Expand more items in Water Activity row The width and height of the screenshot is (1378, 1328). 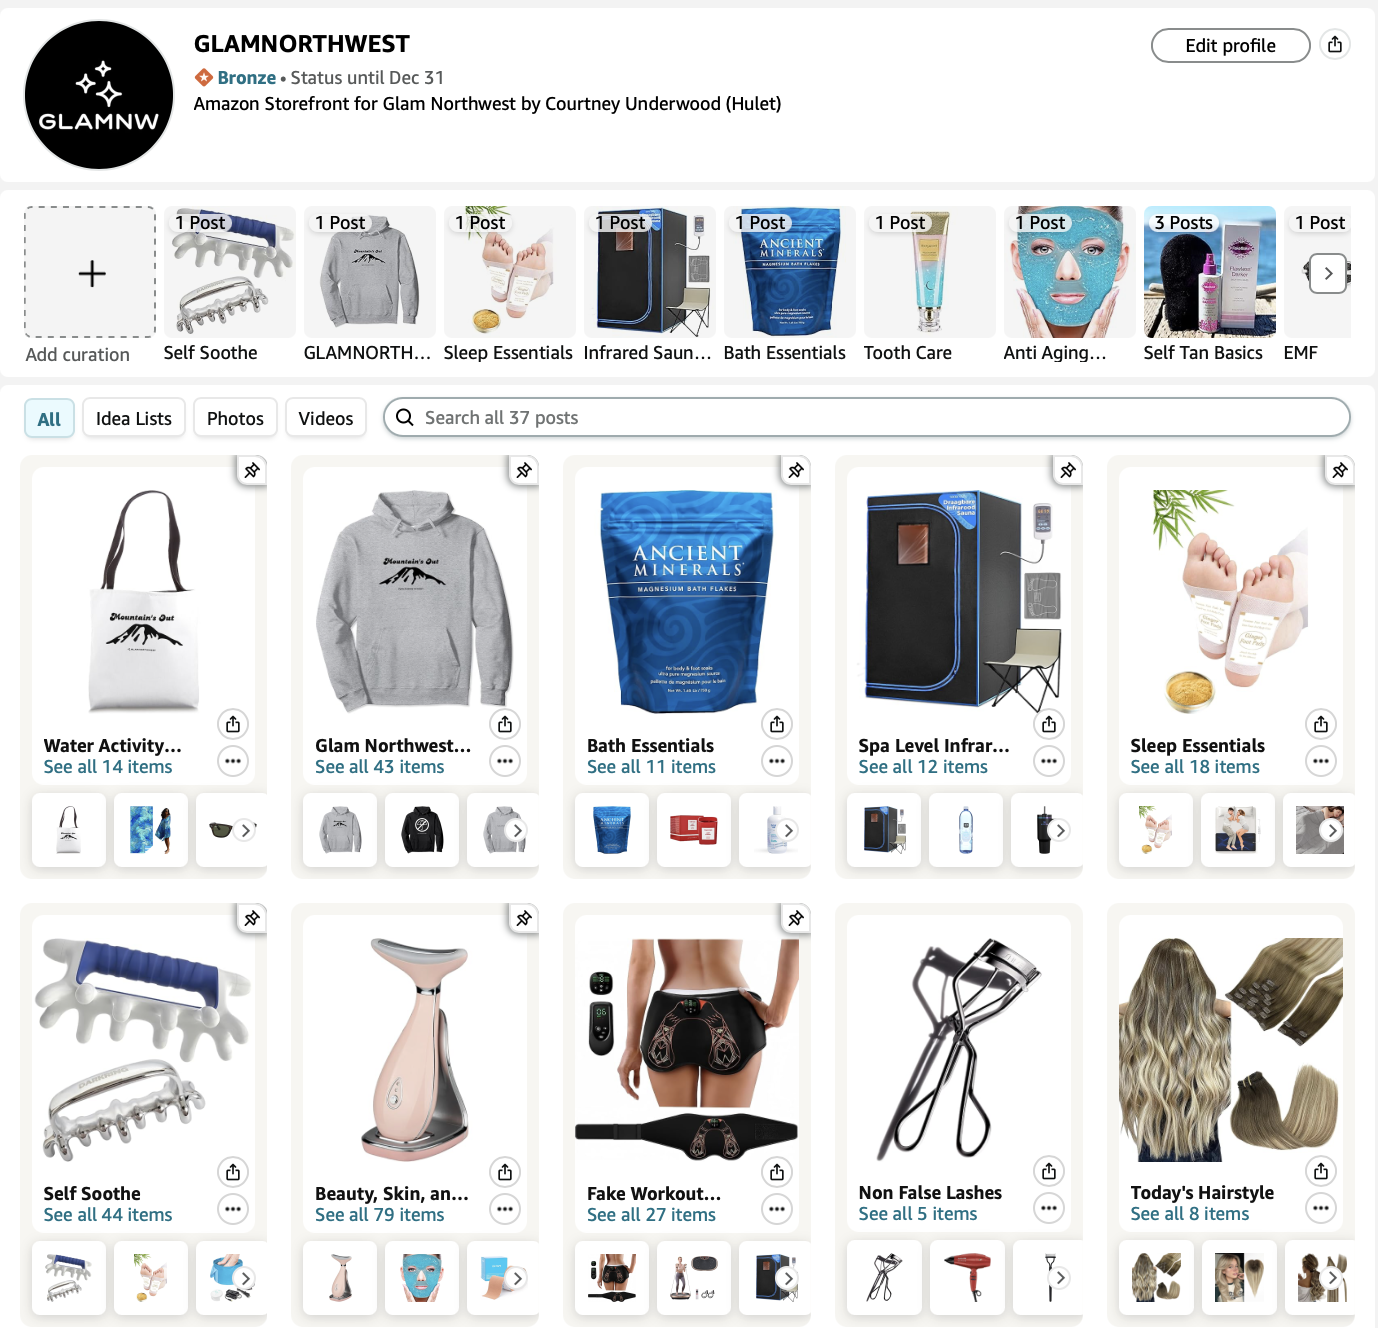[245, 830]
